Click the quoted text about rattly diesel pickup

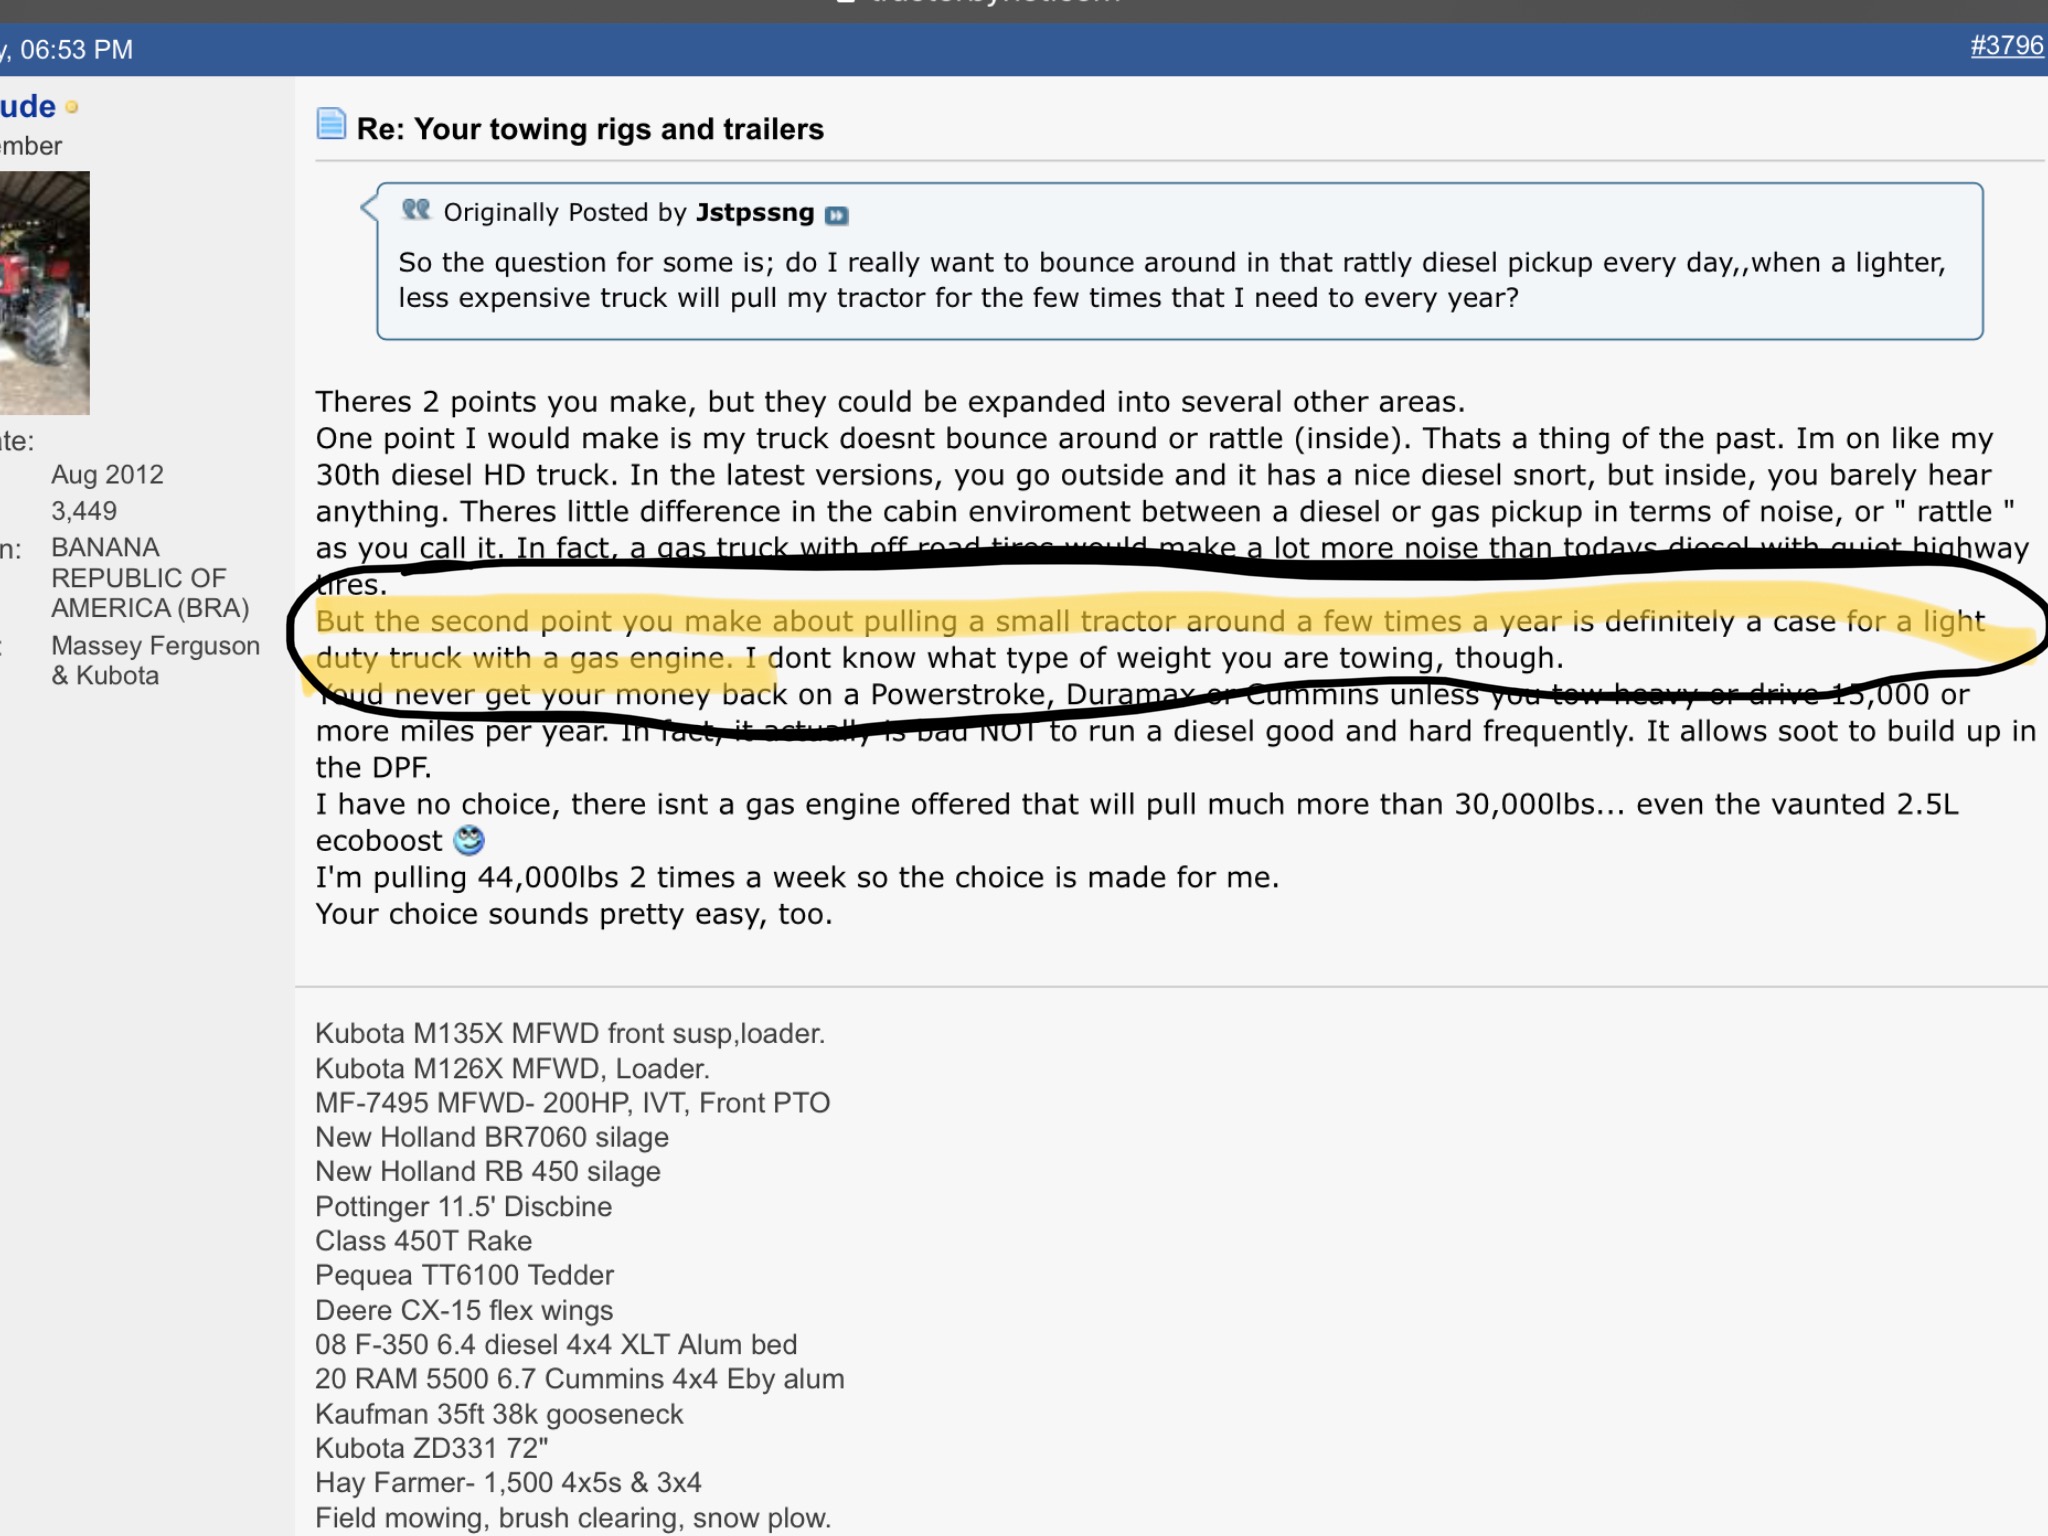[1172, 280]
